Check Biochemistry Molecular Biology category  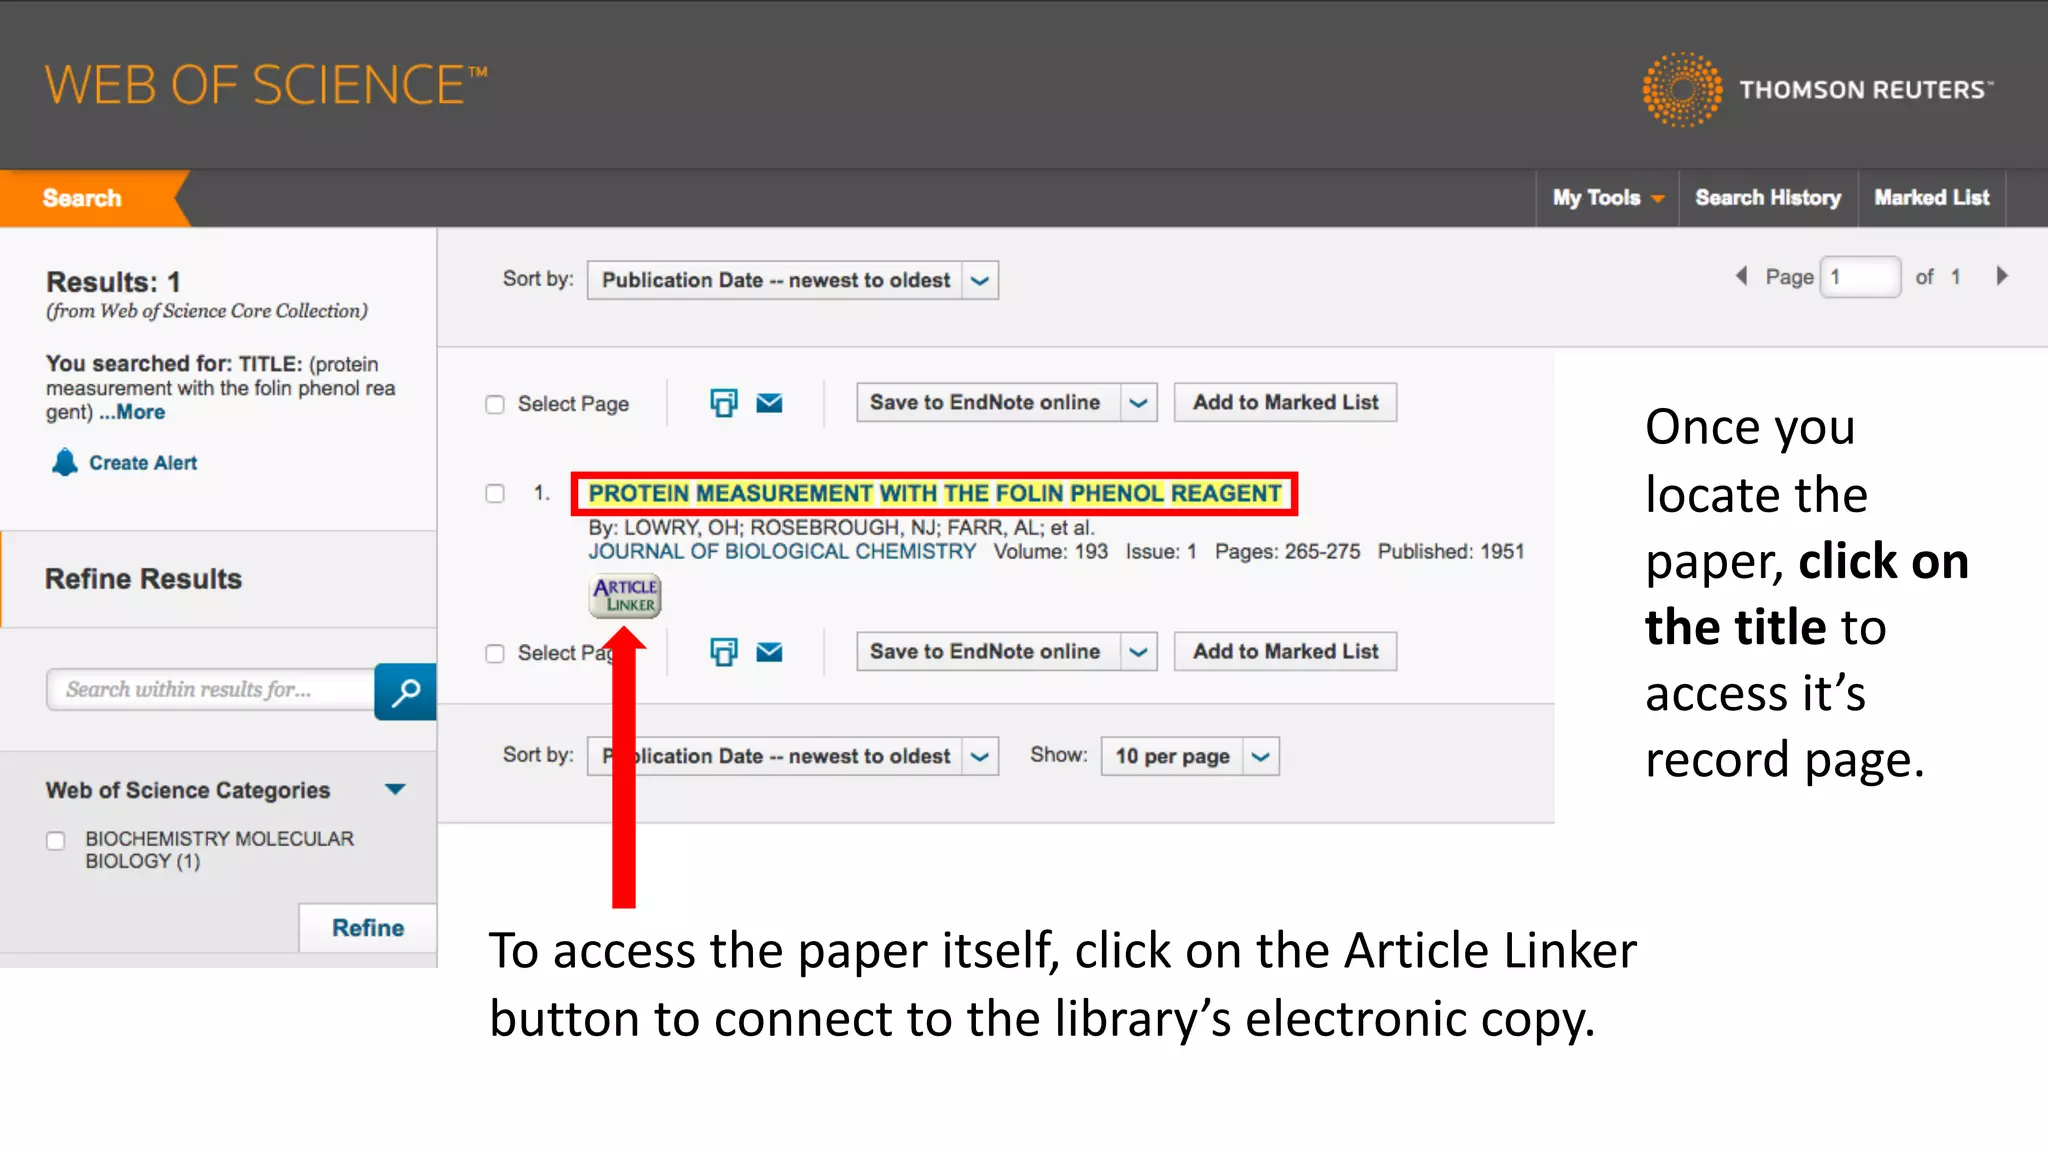[x=56, y=841]
